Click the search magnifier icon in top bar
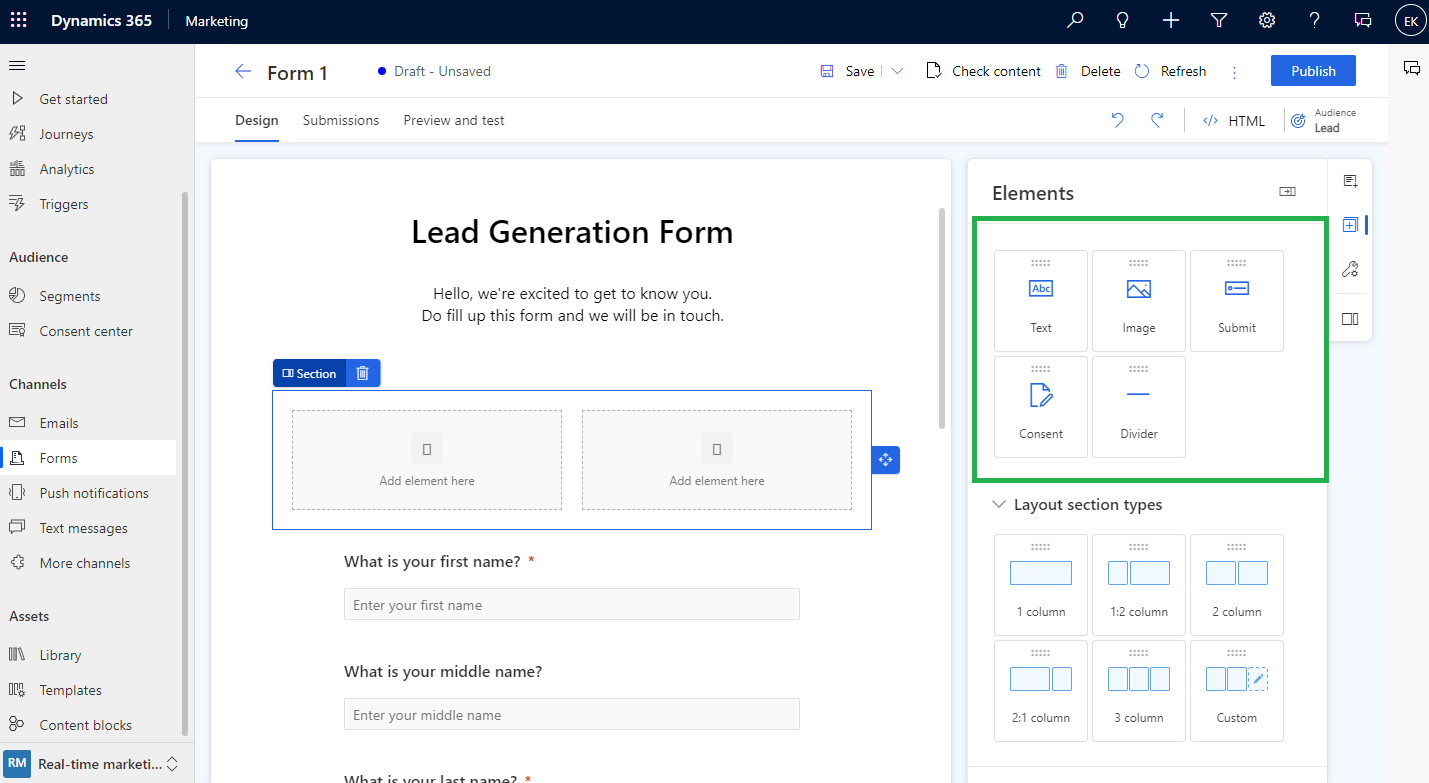This screenshot has height=783, width=1429. [1075, 20]
